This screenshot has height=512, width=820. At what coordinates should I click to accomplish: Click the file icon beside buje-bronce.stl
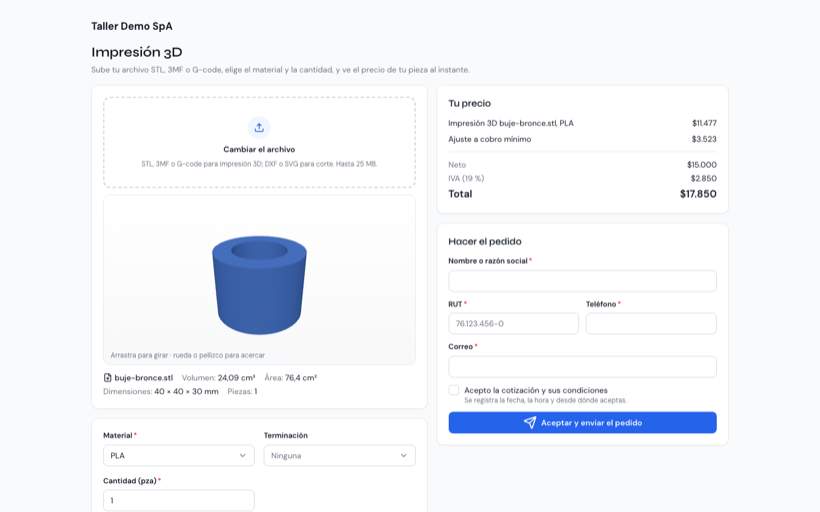(107, 378)
